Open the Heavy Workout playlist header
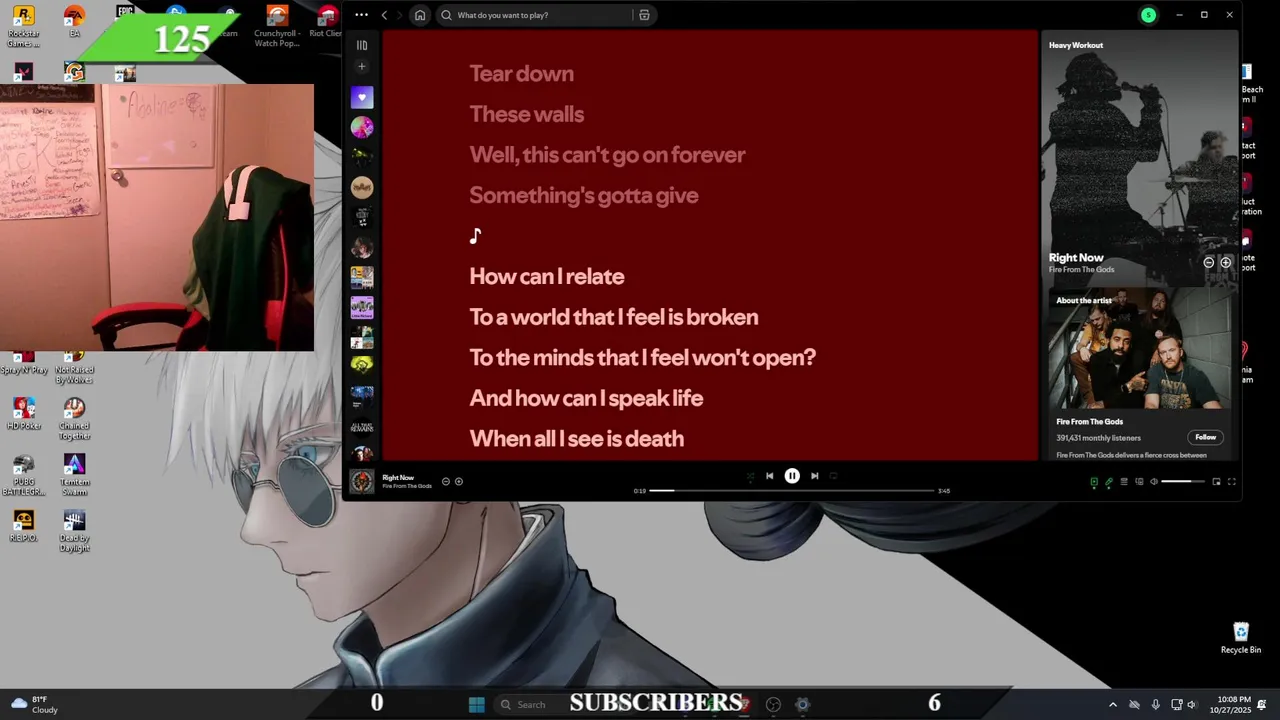The height and width of the screenshot is (720, 1280). [1076, 45]
